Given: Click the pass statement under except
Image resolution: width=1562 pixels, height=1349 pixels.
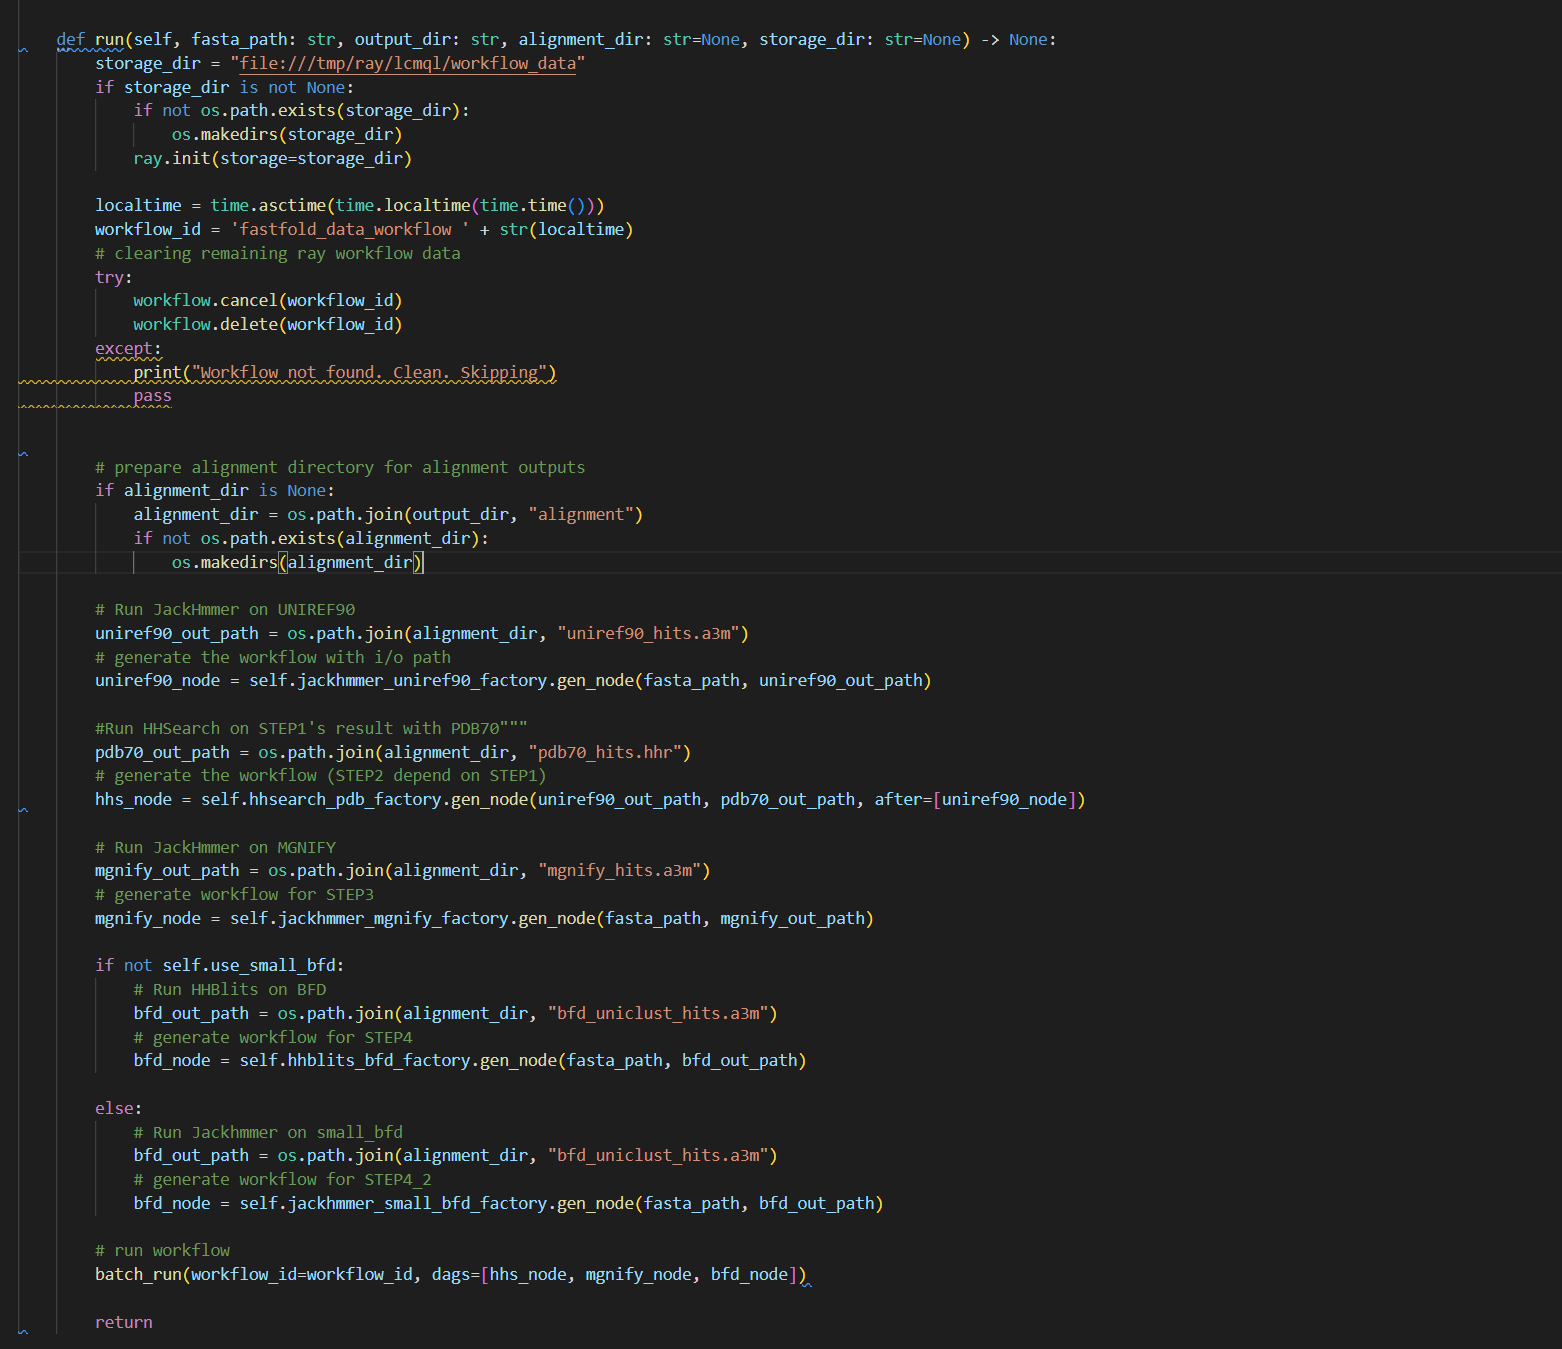Looking at the screenshot, I should 153,395.
